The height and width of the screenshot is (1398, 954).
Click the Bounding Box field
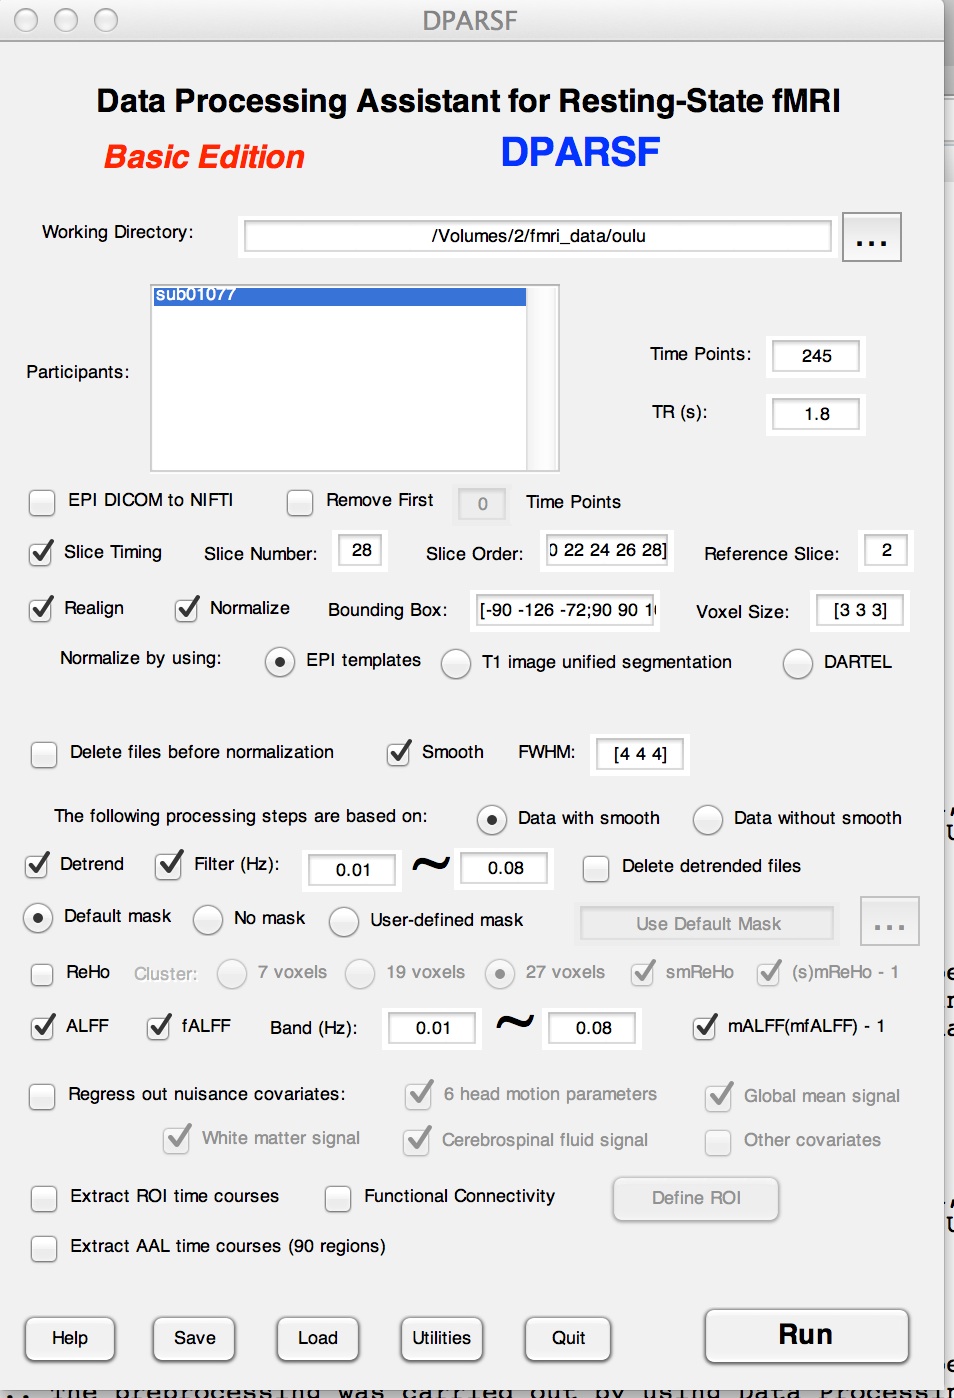(567, 610)
